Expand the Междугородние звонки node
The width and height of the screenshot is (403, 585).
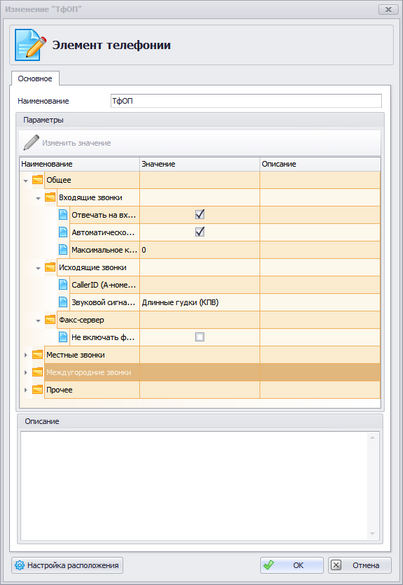[x=26, y=372]
